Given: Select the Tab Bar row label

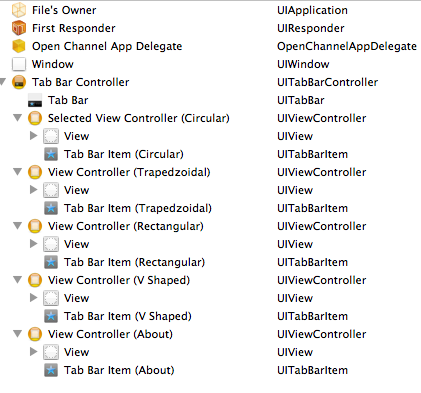Looking at the screenshot, I should tap(68, 100).
